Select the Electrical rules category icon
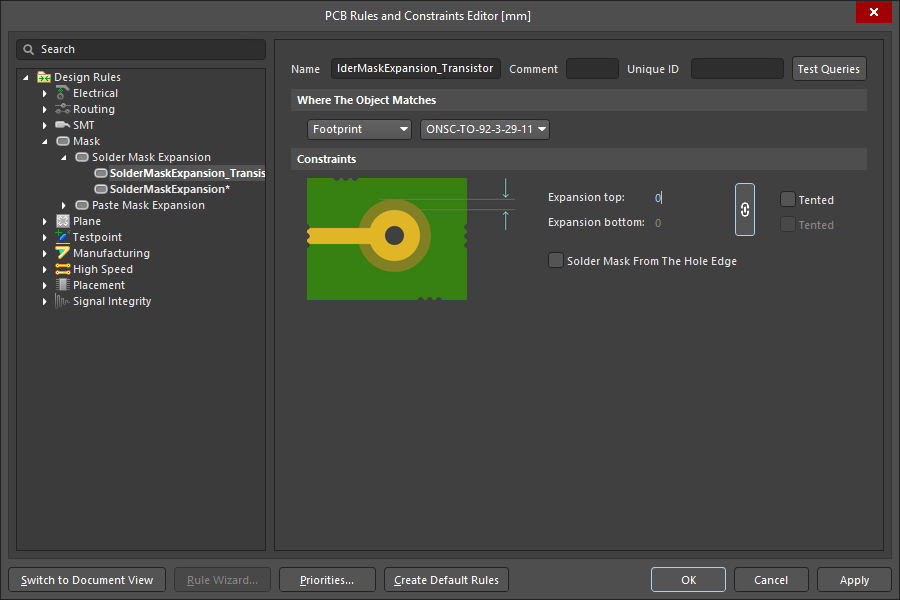 [61, 93]
